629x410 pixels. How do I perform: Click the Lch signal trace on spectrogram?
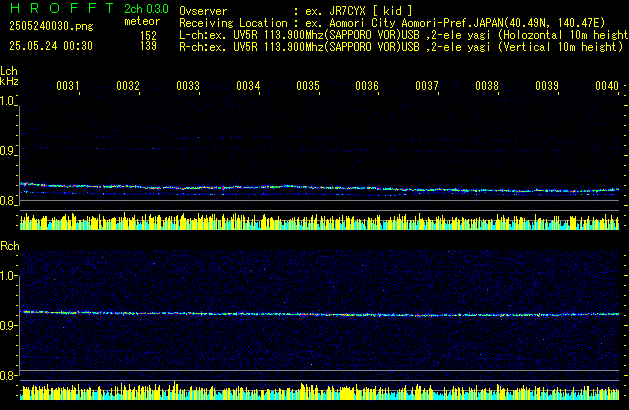click(x=319, y=187)
